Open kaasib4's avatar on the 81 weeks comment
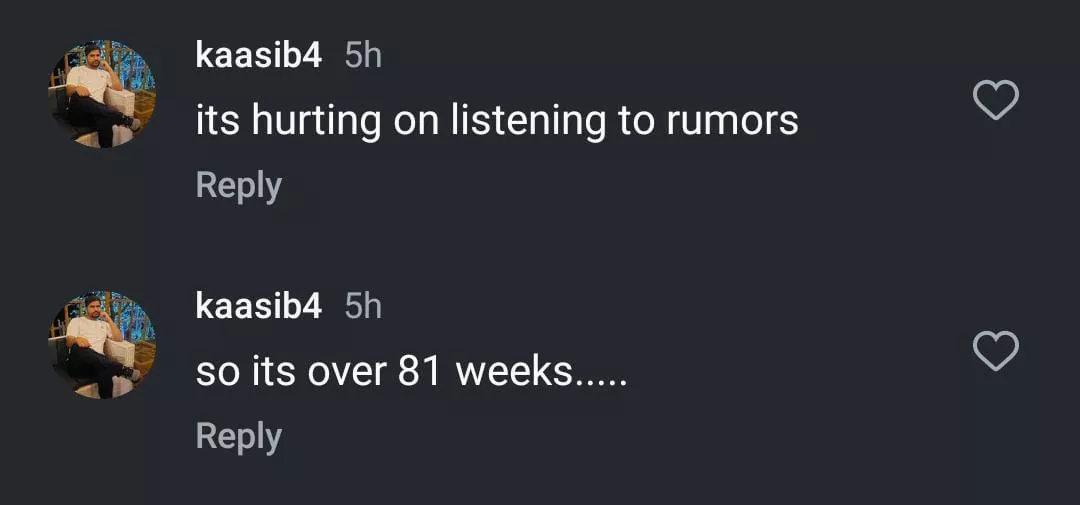The height and width of the screenshot is (505, 1080). point(102,345)
